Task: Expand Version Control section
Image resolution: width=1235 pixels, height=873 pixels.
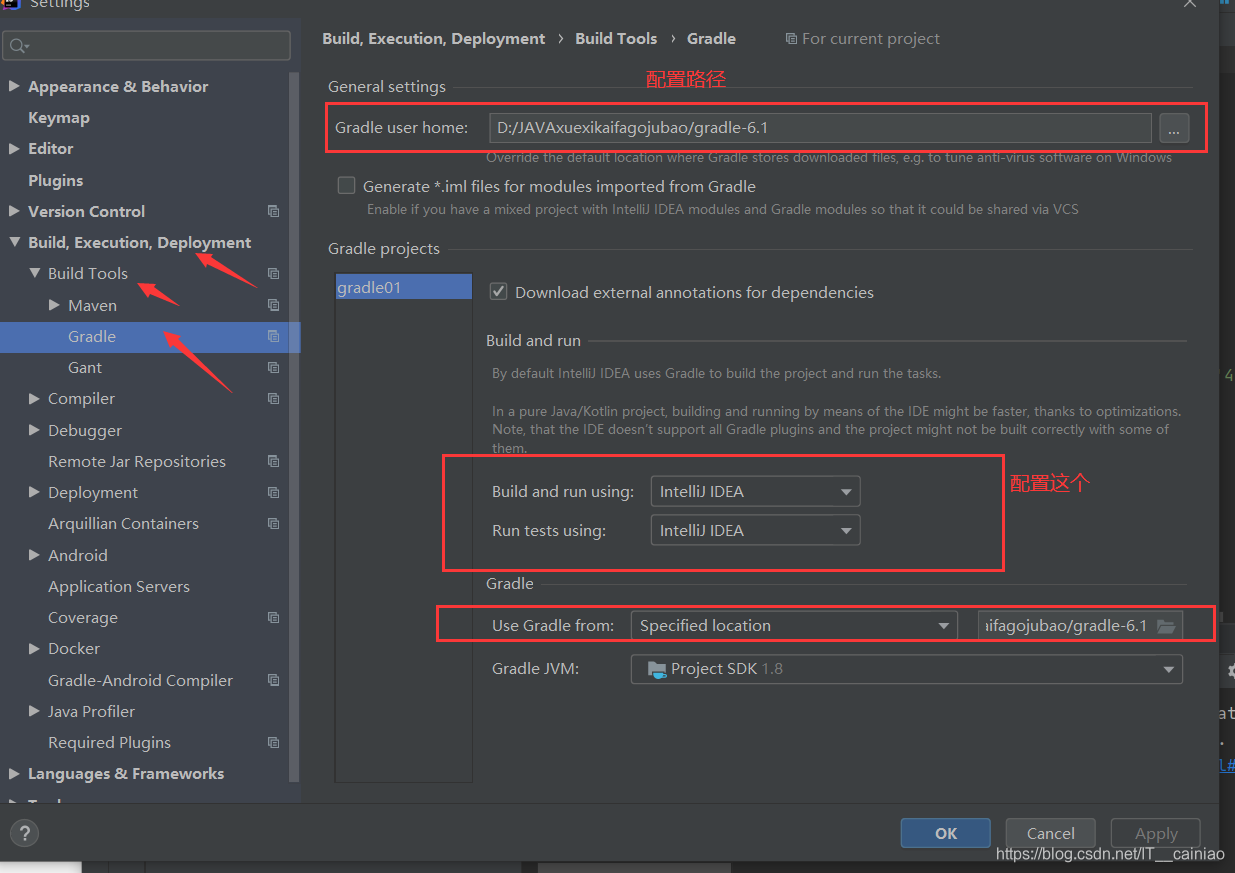Action: click(14, 211)
